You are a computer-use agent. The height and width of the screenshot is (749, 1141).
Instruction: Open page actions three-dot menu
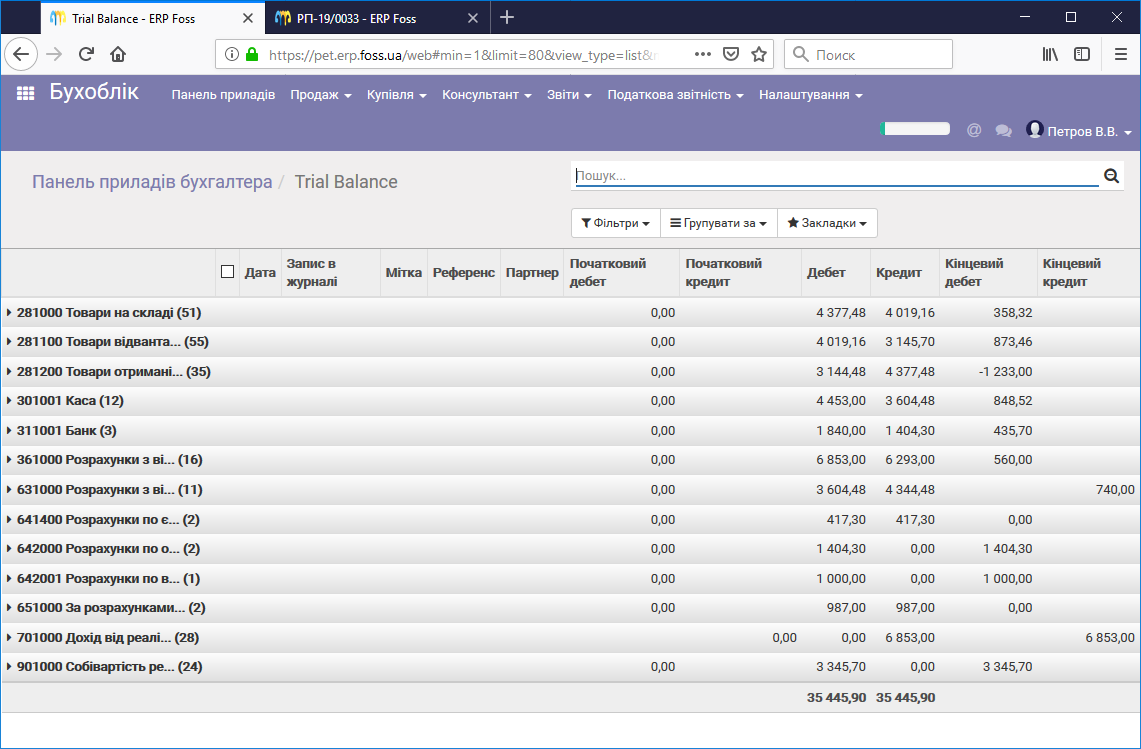702,55
